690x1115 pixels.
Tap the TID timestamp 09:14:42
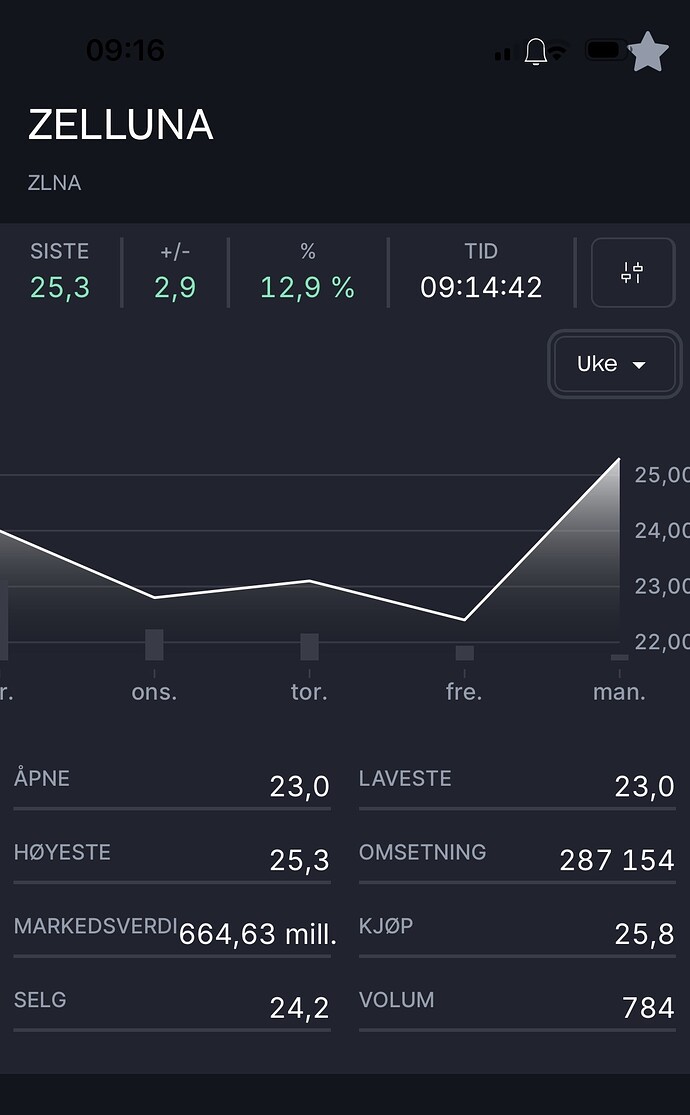pos(481,288)
